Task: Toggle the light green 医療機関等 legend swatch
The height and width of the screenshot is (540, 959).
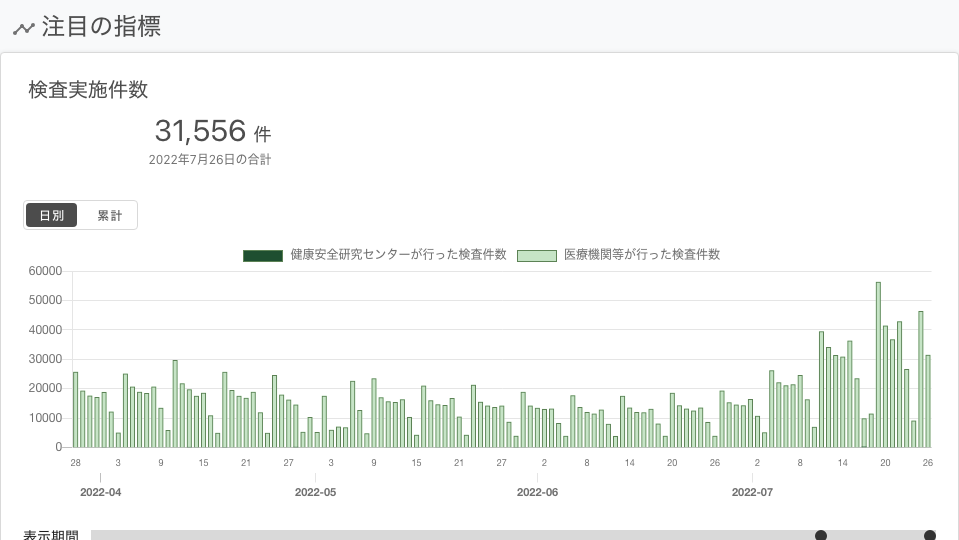Action: click(537, 256)
